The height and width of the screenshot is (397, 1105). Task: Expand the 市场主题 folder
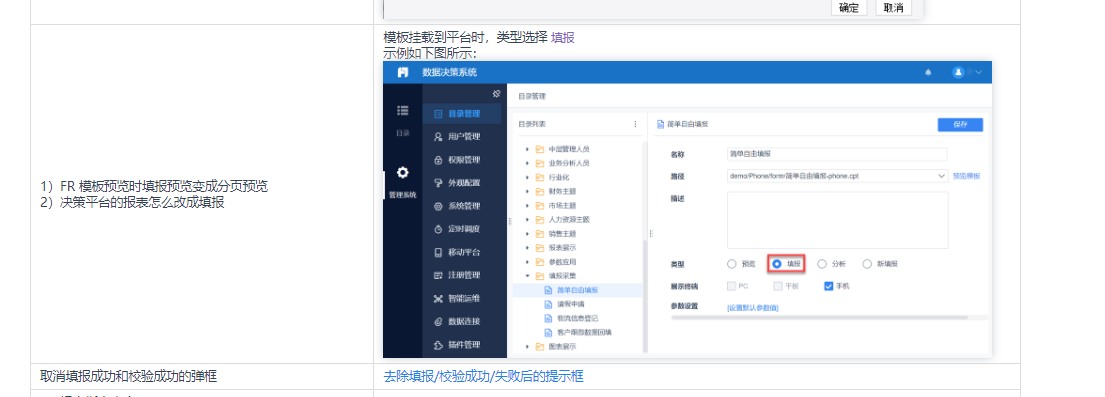pyautogui.click(x=527, y=205)
